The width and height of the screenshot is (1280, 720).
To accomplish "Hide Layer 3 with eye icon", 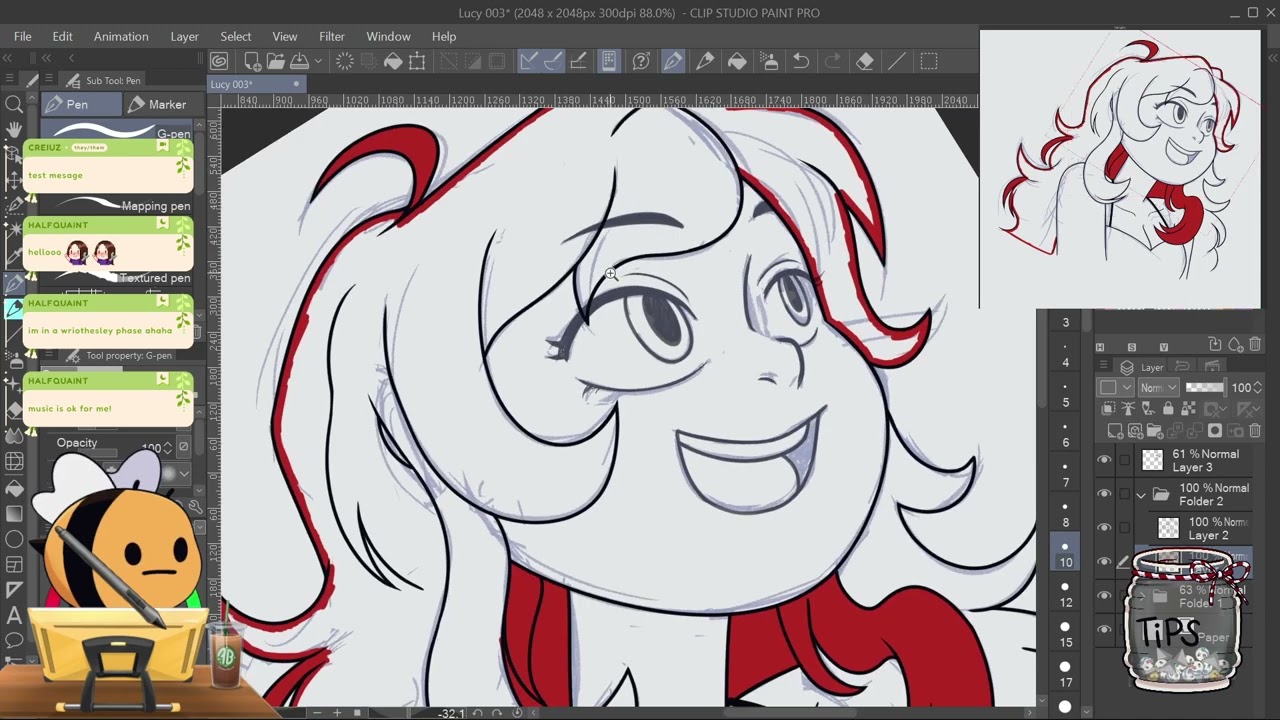I will (1104, 460).
